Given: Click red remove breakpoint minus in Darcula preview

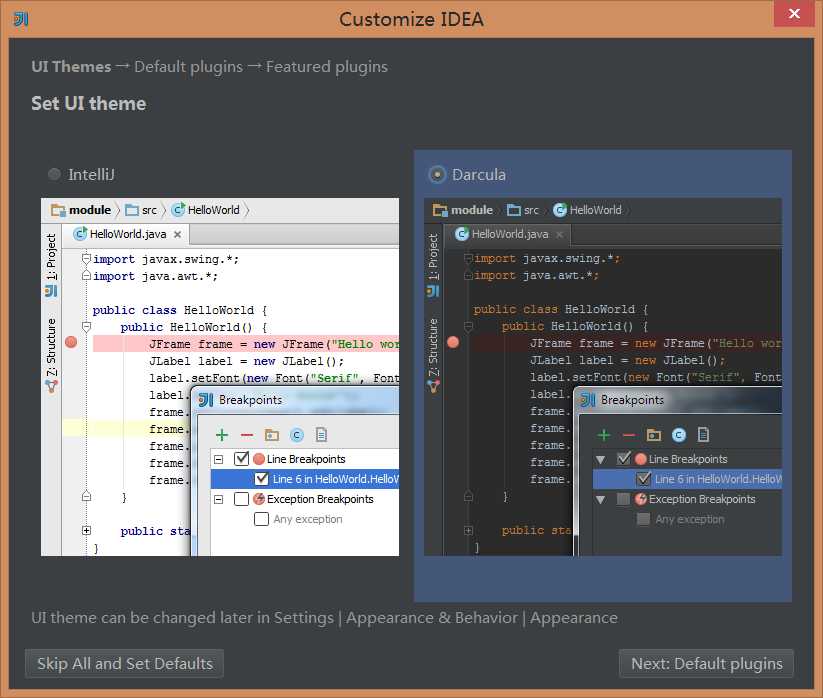Looking at the screenshot, I should 629,435.
